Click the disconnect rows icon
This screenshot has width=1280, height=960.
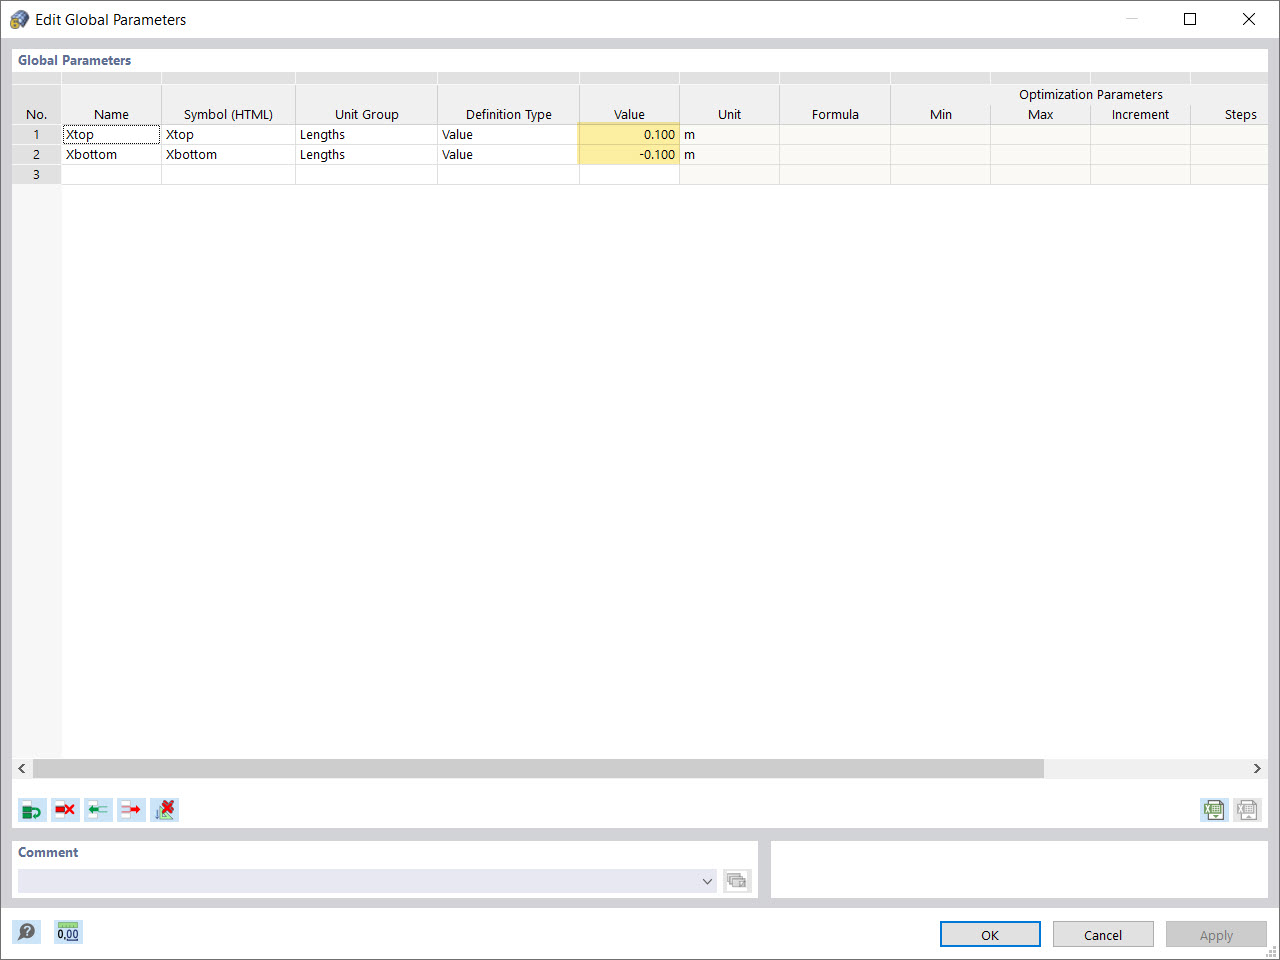[131, 810]
